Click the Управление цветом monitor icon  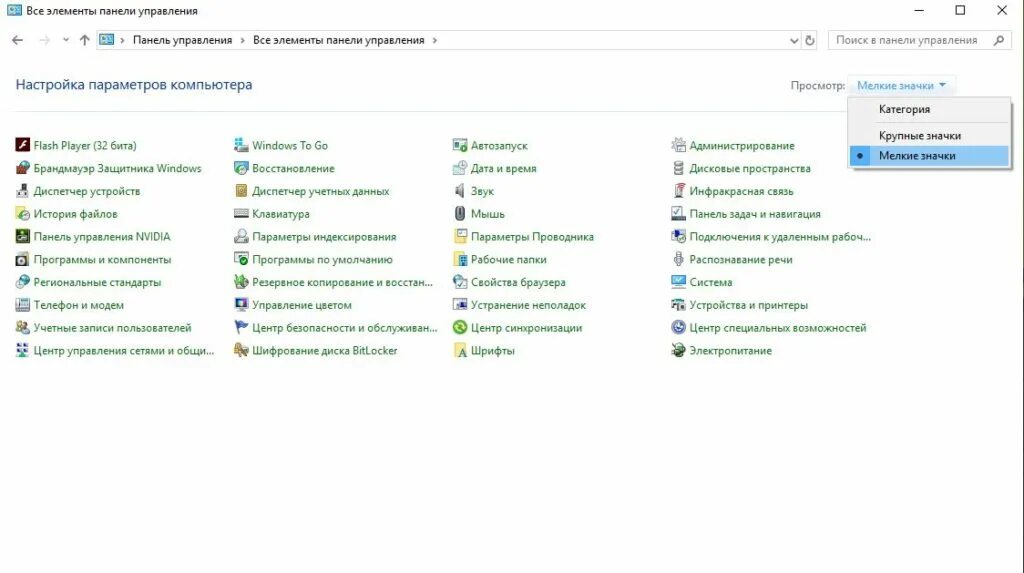241,305
